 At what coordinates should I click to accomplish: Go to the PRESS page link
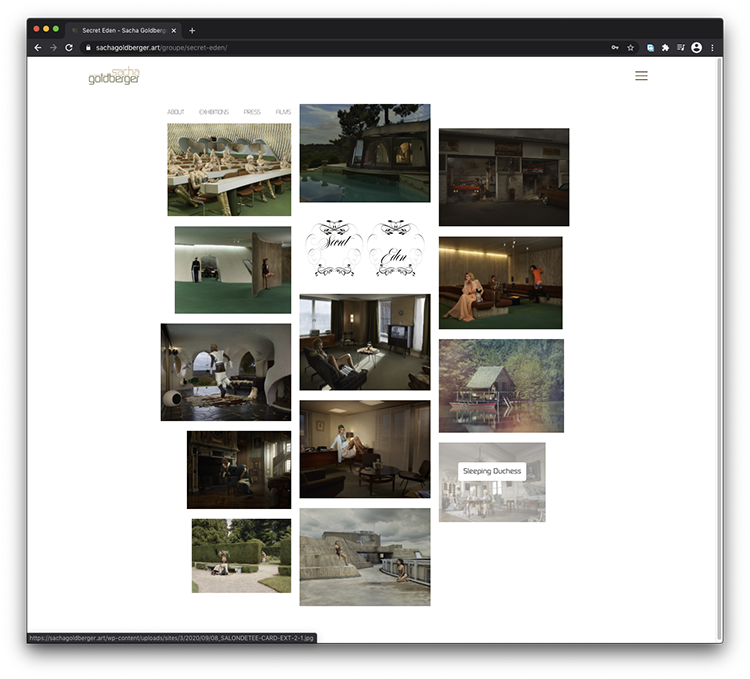pos(252,112)
